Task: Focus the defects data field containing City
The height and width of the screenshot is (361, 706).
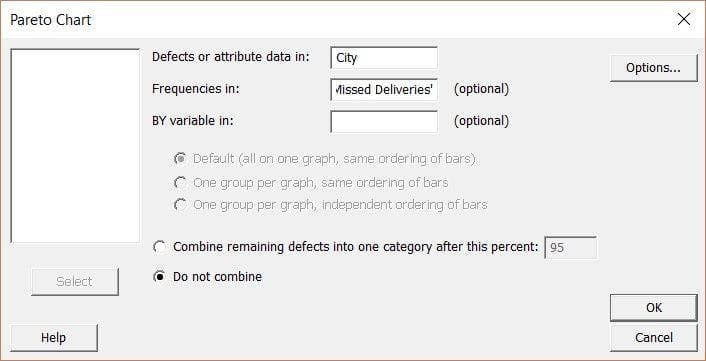Action: click(x=384, y=58)
